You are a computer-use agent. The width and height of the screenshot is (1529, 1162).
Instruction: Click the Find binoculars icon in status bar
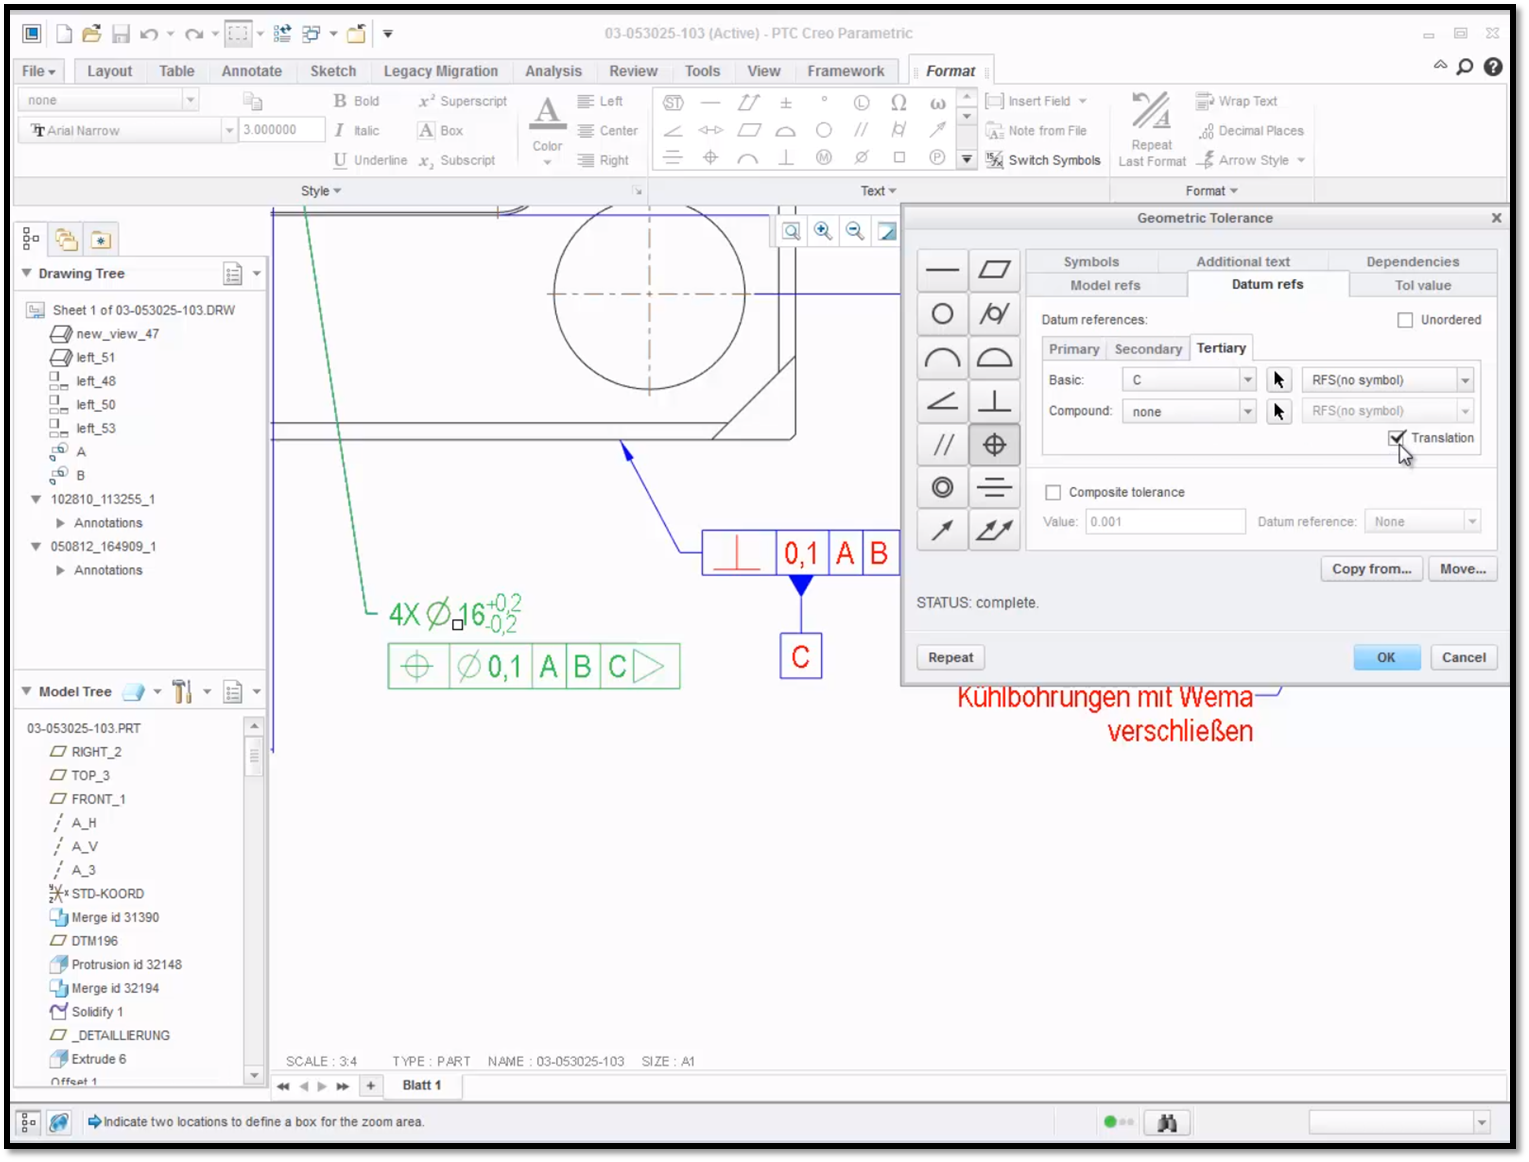coord(1166,1123)
